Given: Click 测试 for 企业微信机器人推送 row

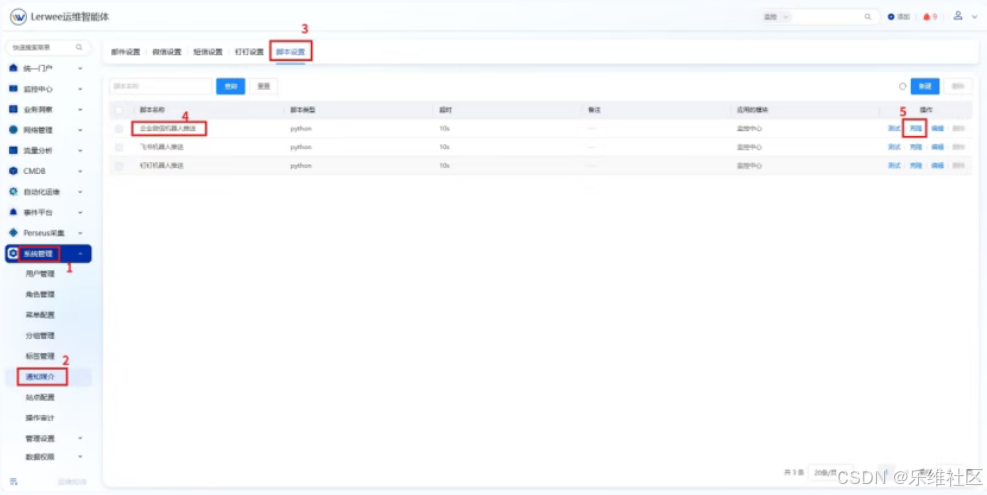Looking at the screenshot, I should pos(894,128).
